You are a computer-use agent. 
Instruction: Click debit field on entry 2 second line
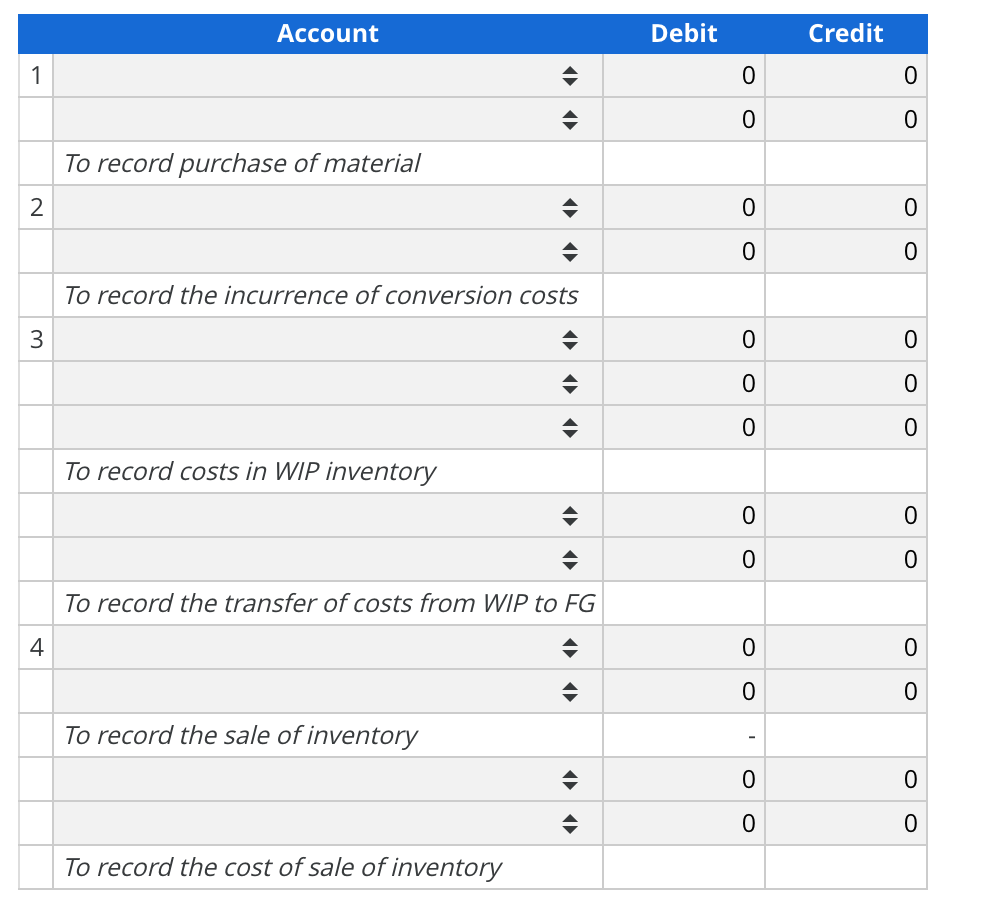pyautogui.click(x=684, y=251)
